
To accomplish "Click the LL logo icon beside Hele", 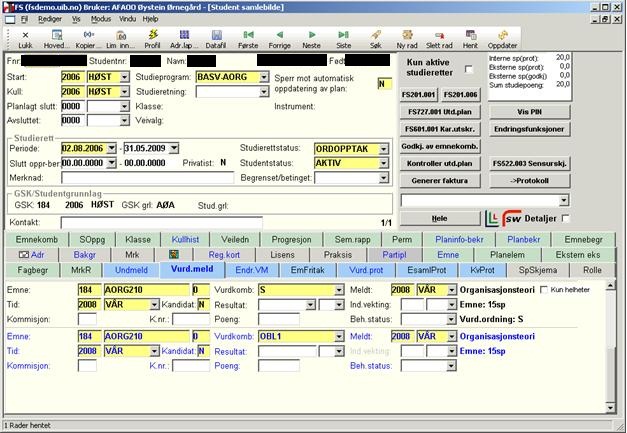I will [491, 218].
